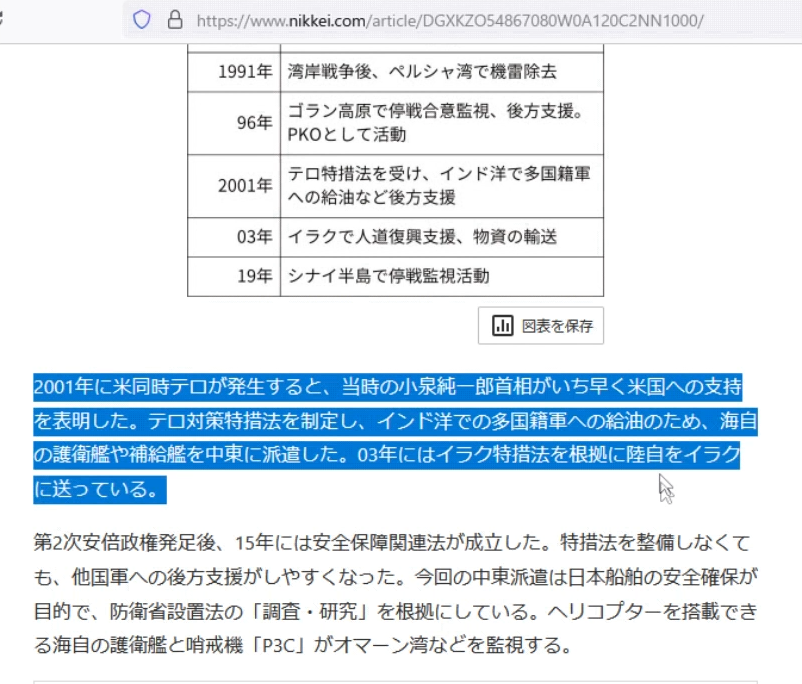802x684 pixels.
Task: Open site info via padlock icon
Action: 175,20
